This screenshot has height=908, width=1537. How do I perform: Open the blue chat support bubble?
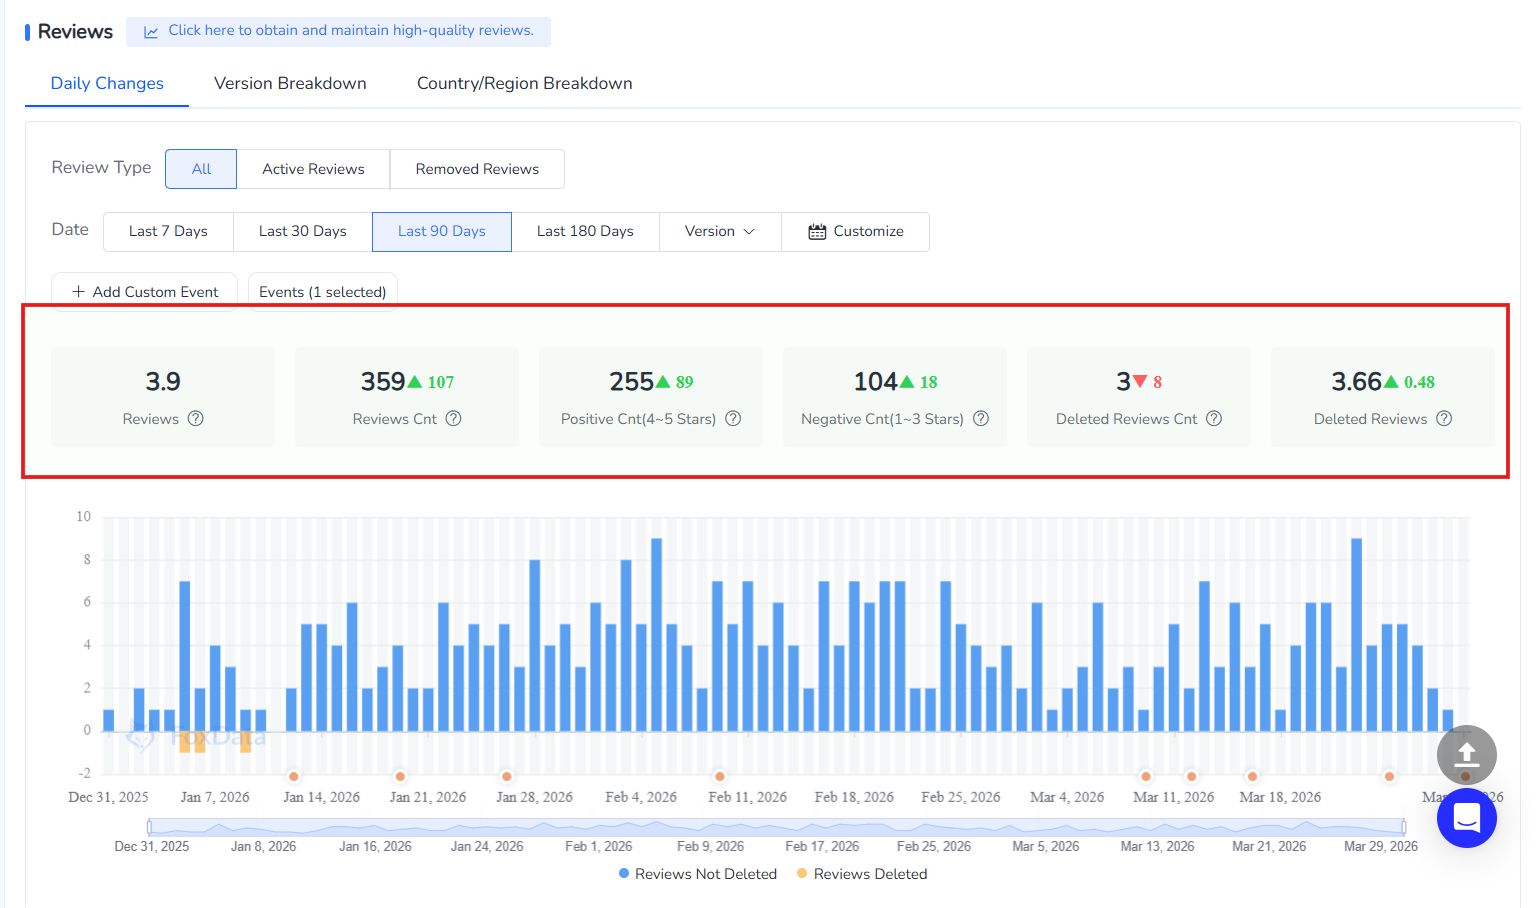tap(1466, 818)
